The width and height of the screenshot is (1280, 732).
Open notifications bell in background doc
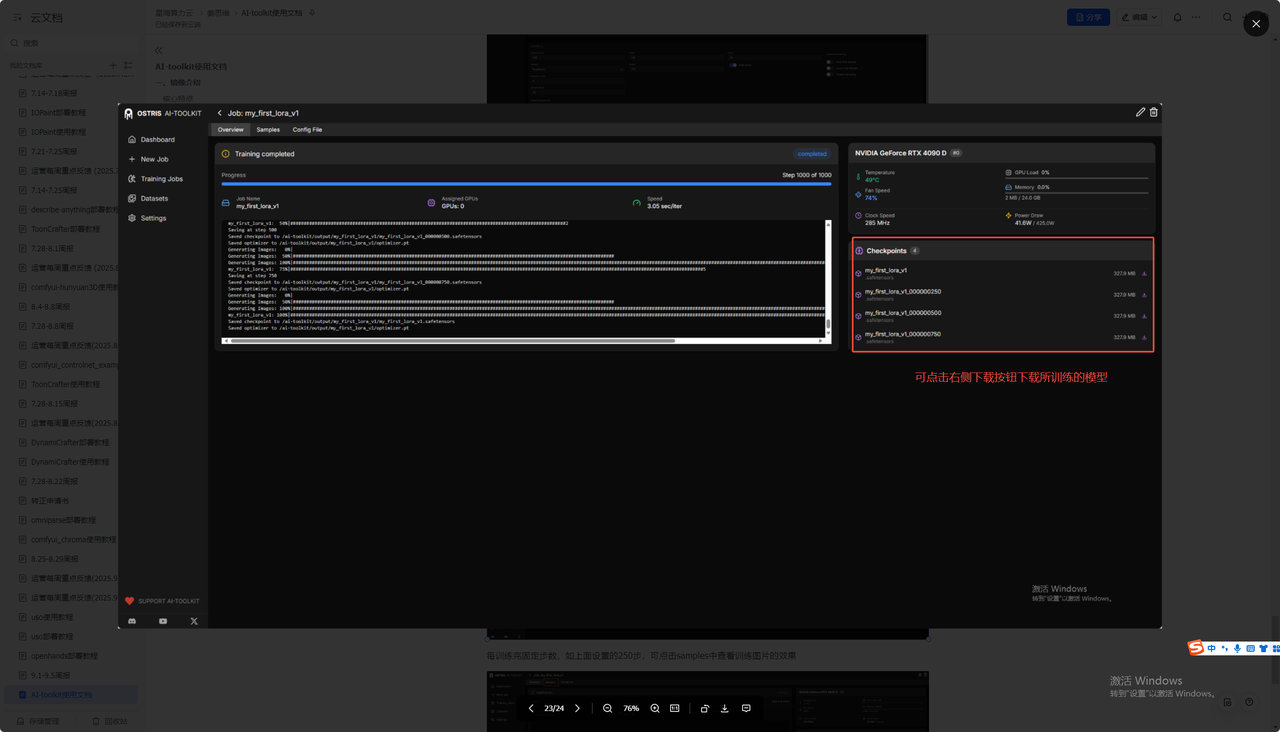pyautogui.click(x=1177, y=17)
